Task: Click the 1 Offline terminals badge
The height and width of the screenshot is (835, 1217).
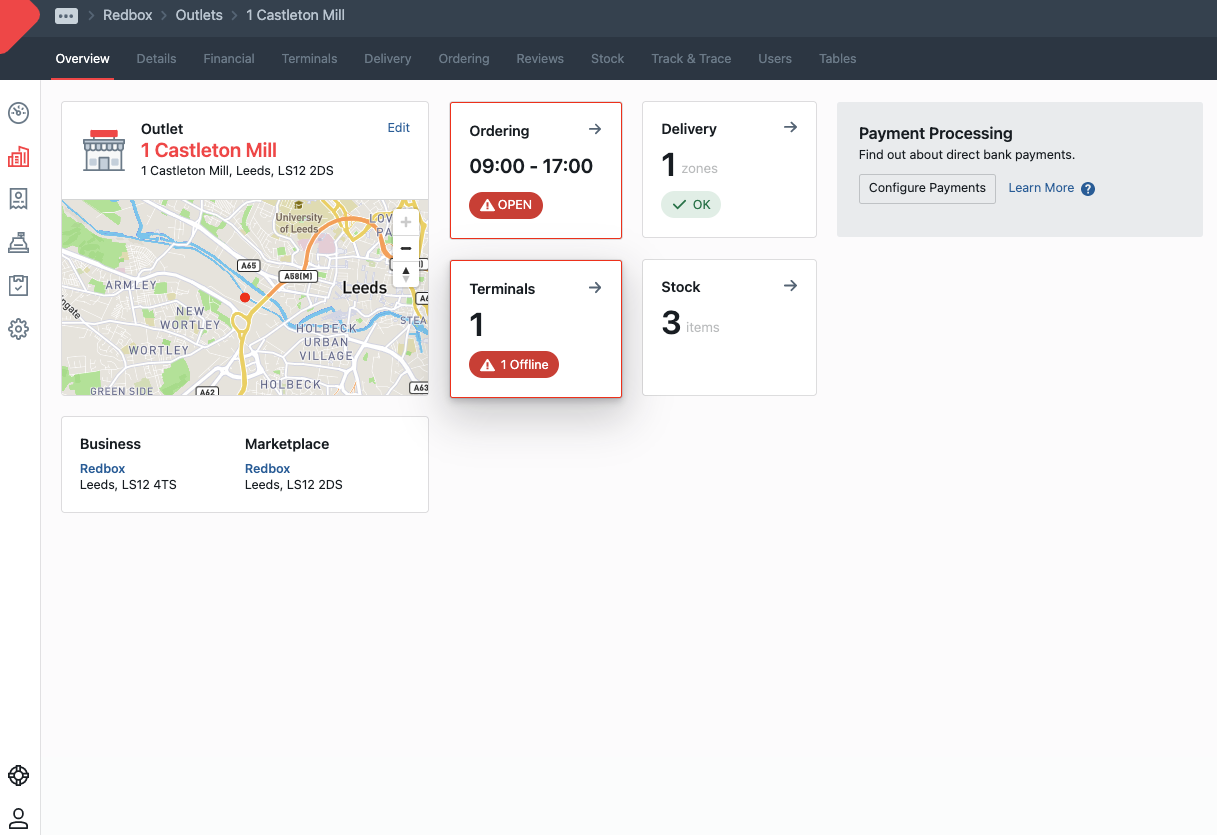Action: click(x=514, y=365)
